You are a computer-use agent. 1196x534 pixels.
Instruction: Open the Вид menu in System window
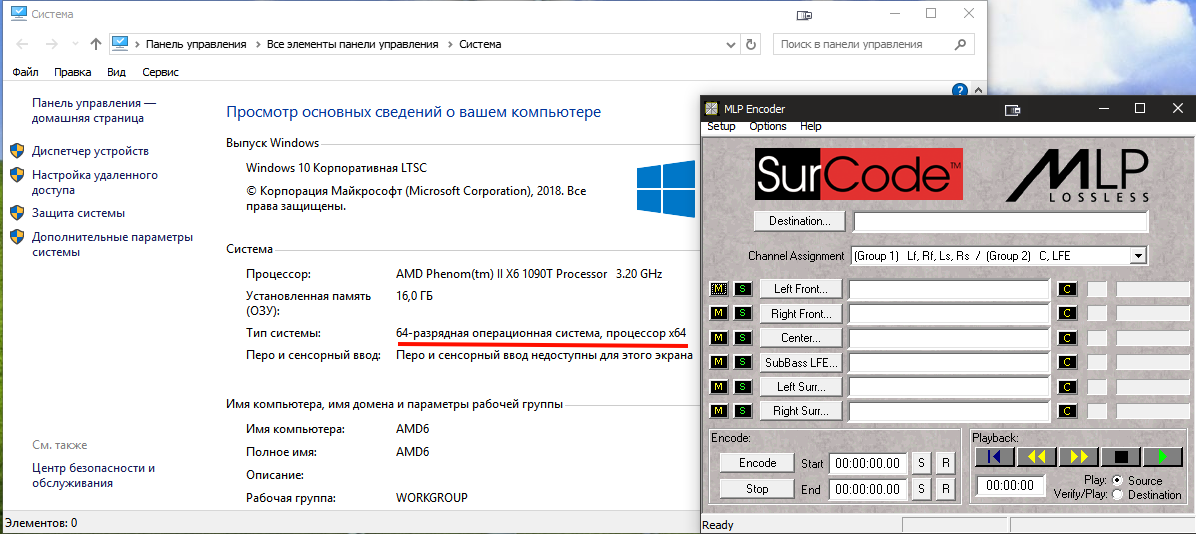116,72
